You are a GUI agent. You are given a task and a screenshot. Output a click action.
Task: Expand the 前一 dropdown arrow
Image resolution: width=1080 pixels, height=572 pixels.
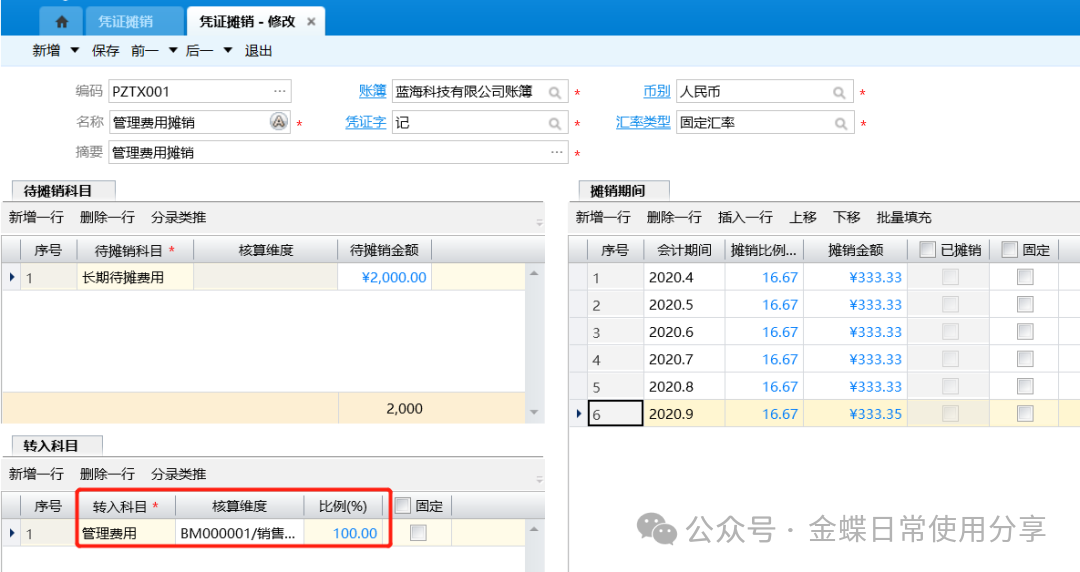(x=172, y=51)
